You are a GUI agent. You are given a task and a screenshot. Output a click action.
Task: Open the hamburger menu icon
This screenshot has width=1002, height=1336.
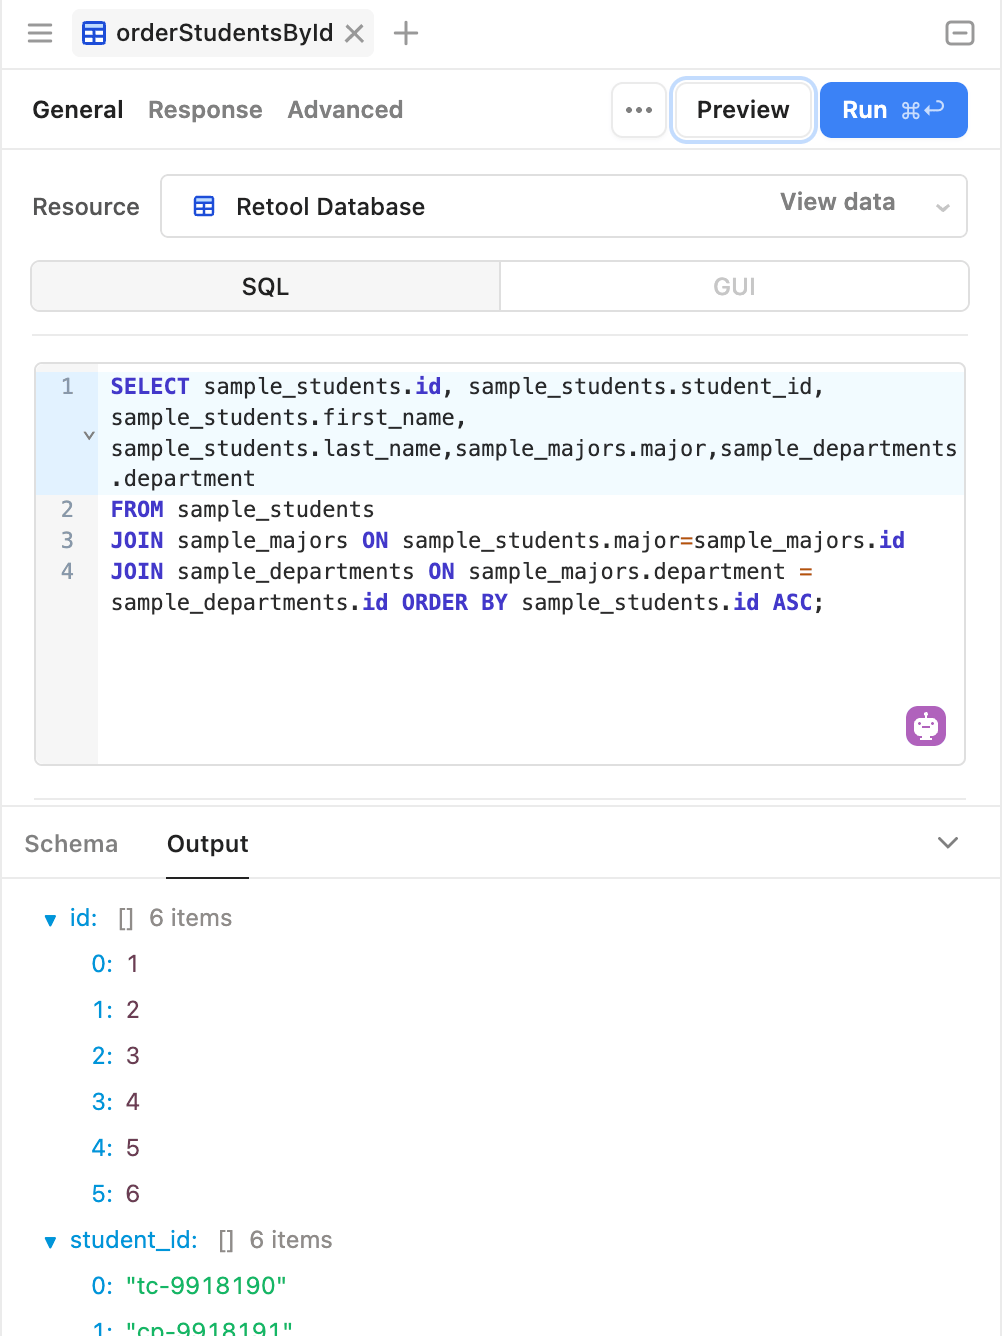click(x=40, y=33)
